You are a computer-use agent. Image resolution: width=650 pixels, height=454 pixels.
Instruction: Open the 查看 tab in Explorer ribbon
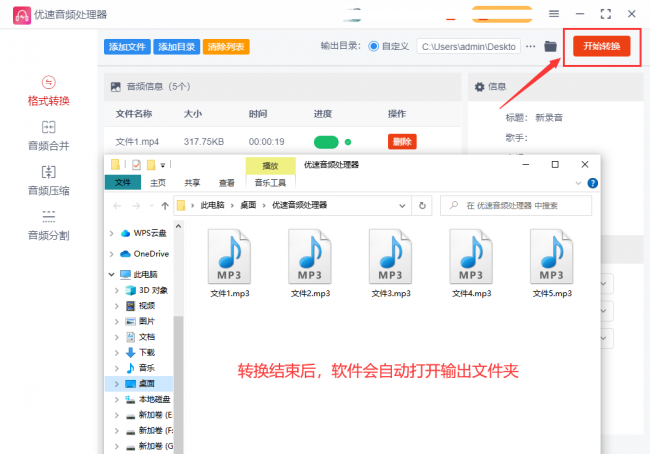click(x=226, y=183)
